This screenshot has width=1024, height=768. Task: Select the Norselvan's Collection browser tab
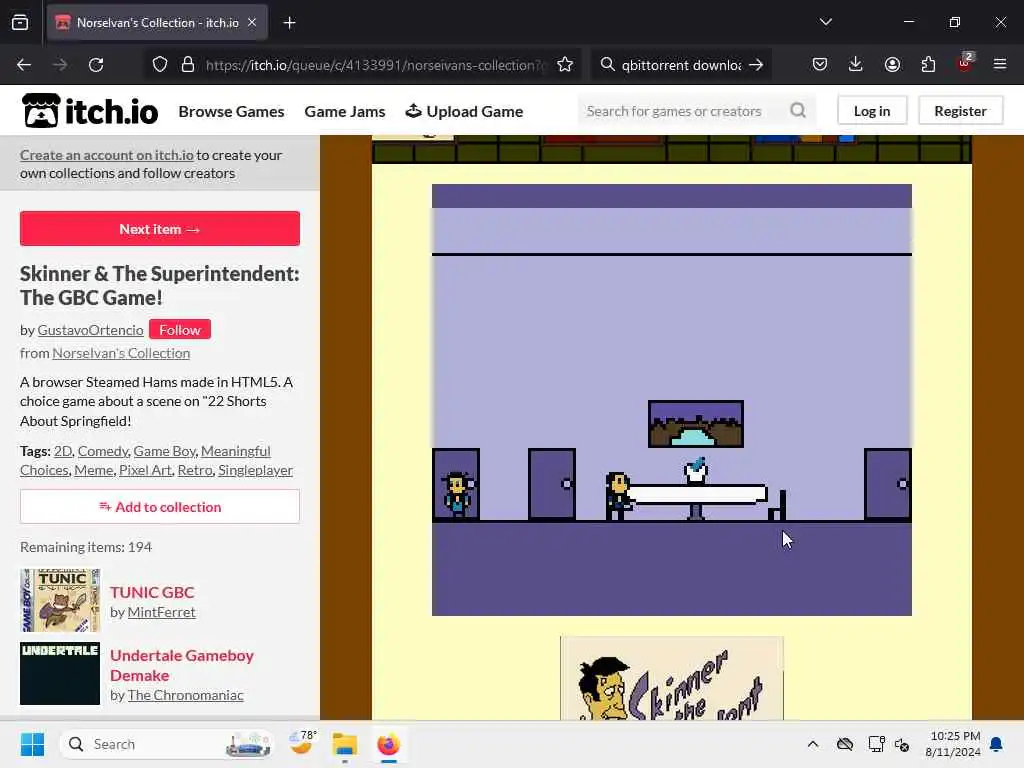point(157,22)
